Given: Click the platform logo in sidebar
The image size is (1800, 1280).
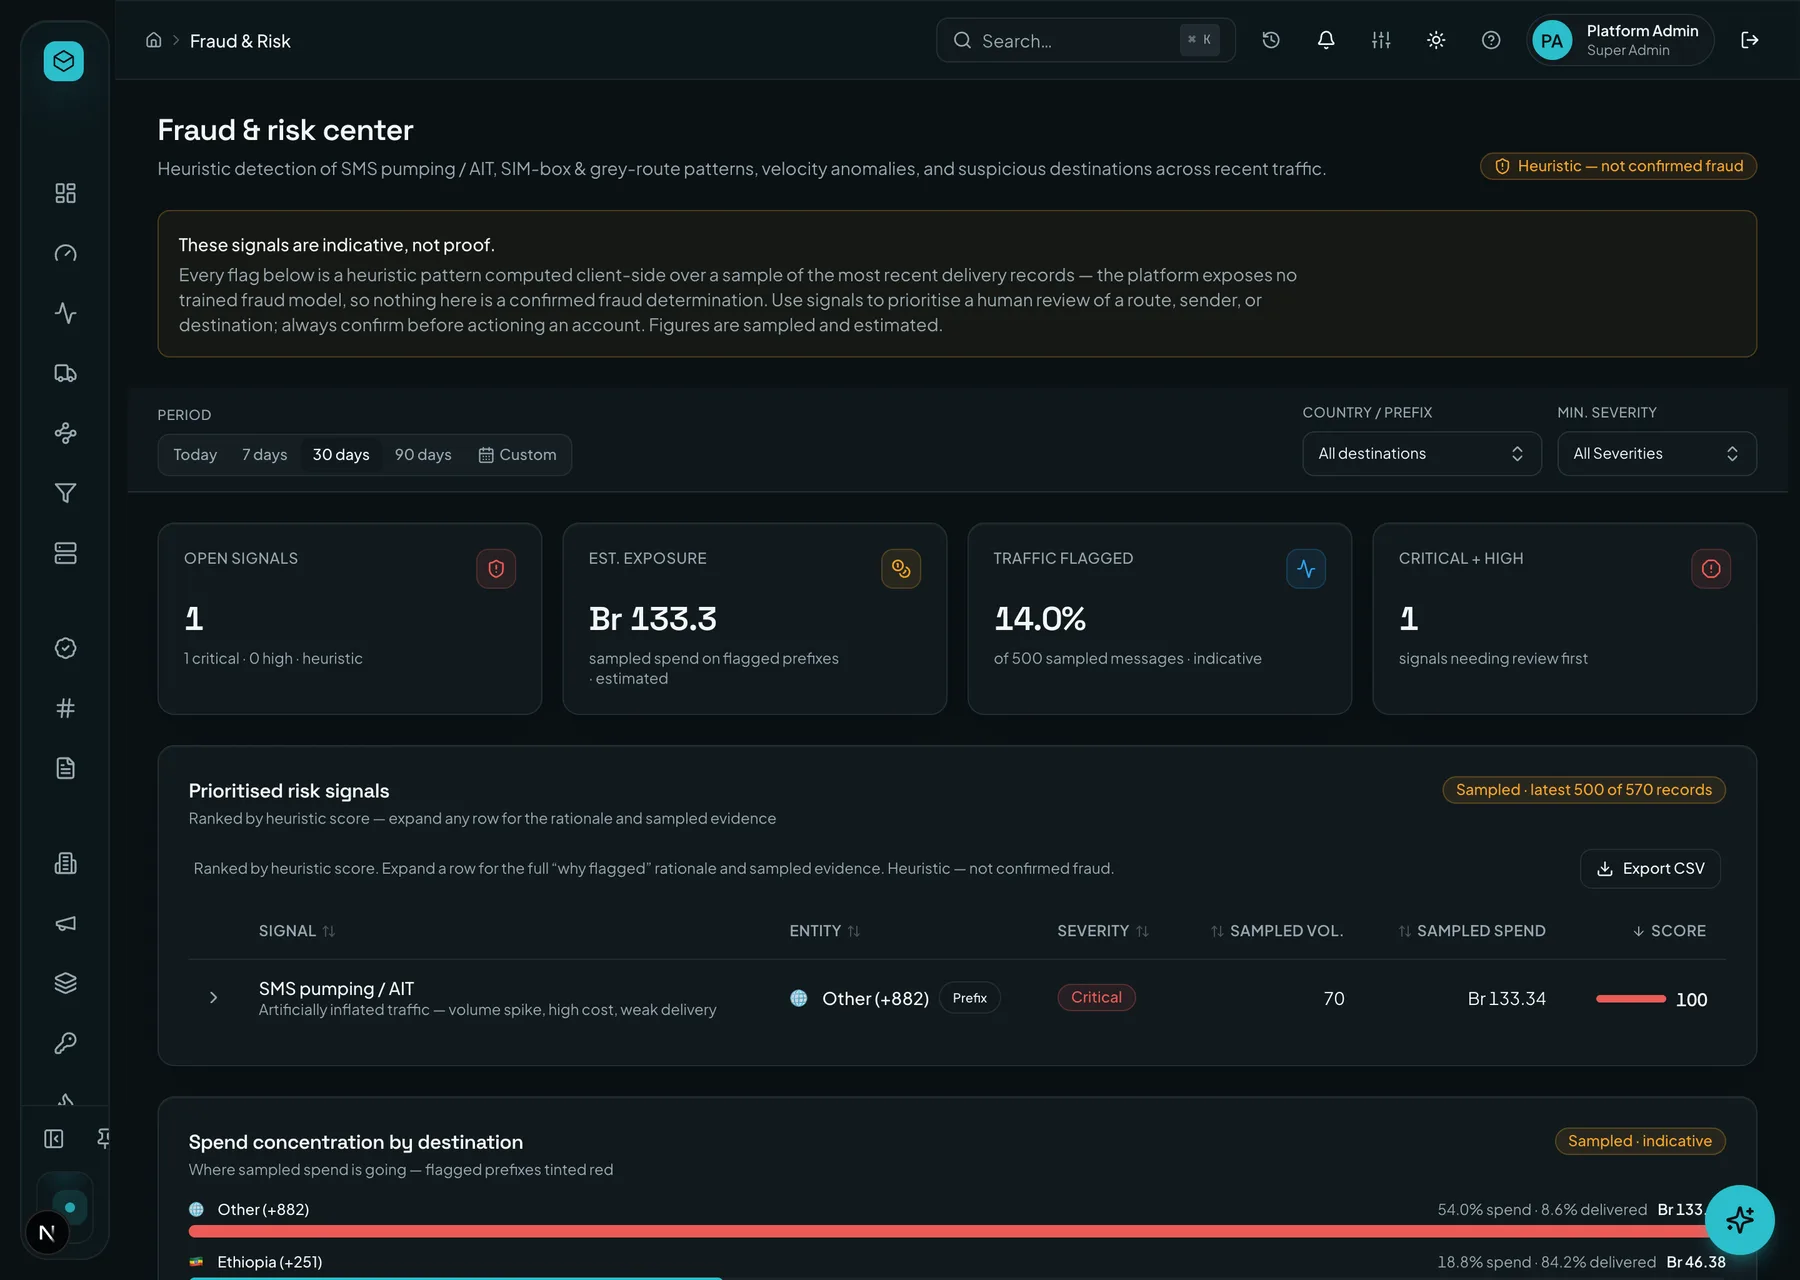Looking at the screenshot, I should [64, 61].
